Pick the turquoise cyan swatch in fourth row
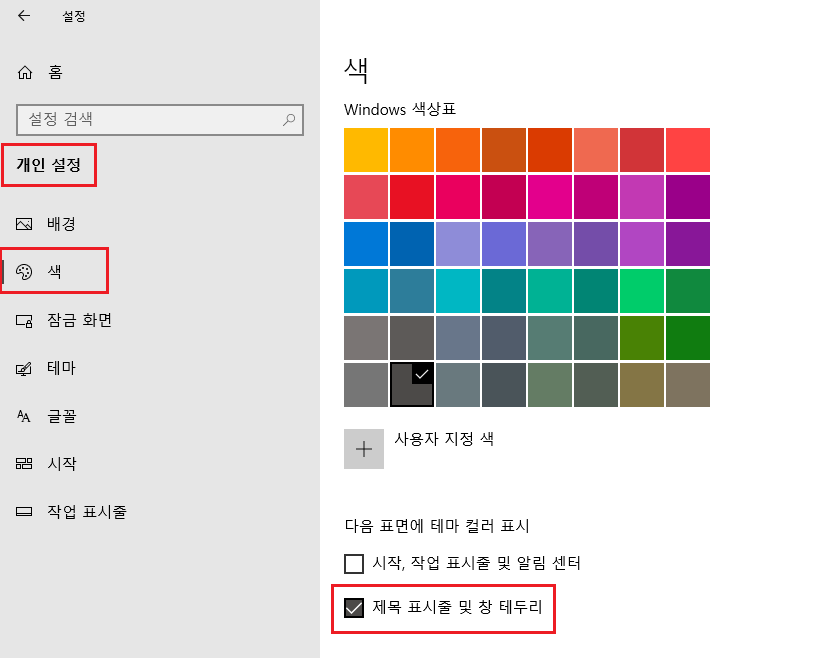 [x=458, y=291]
